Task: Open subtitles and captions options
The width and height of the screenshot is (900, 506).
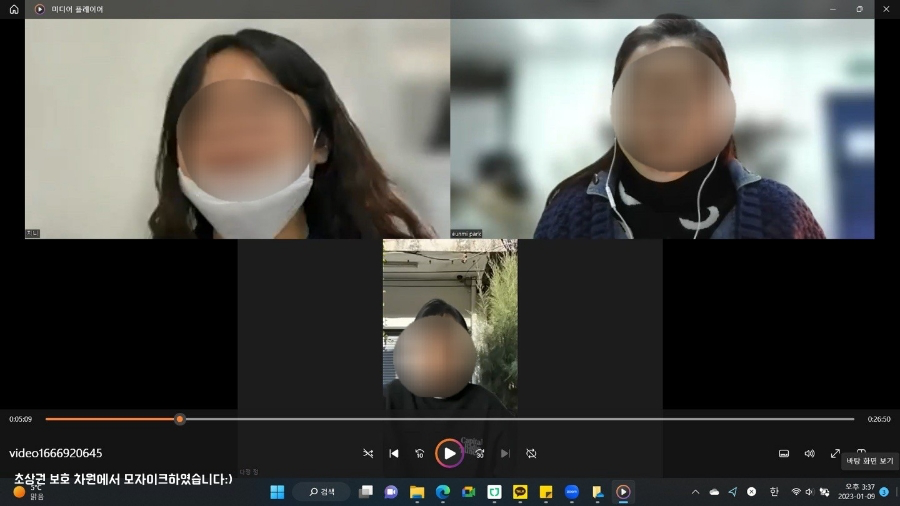Action: pyautogui.click(x=783, y=453)
